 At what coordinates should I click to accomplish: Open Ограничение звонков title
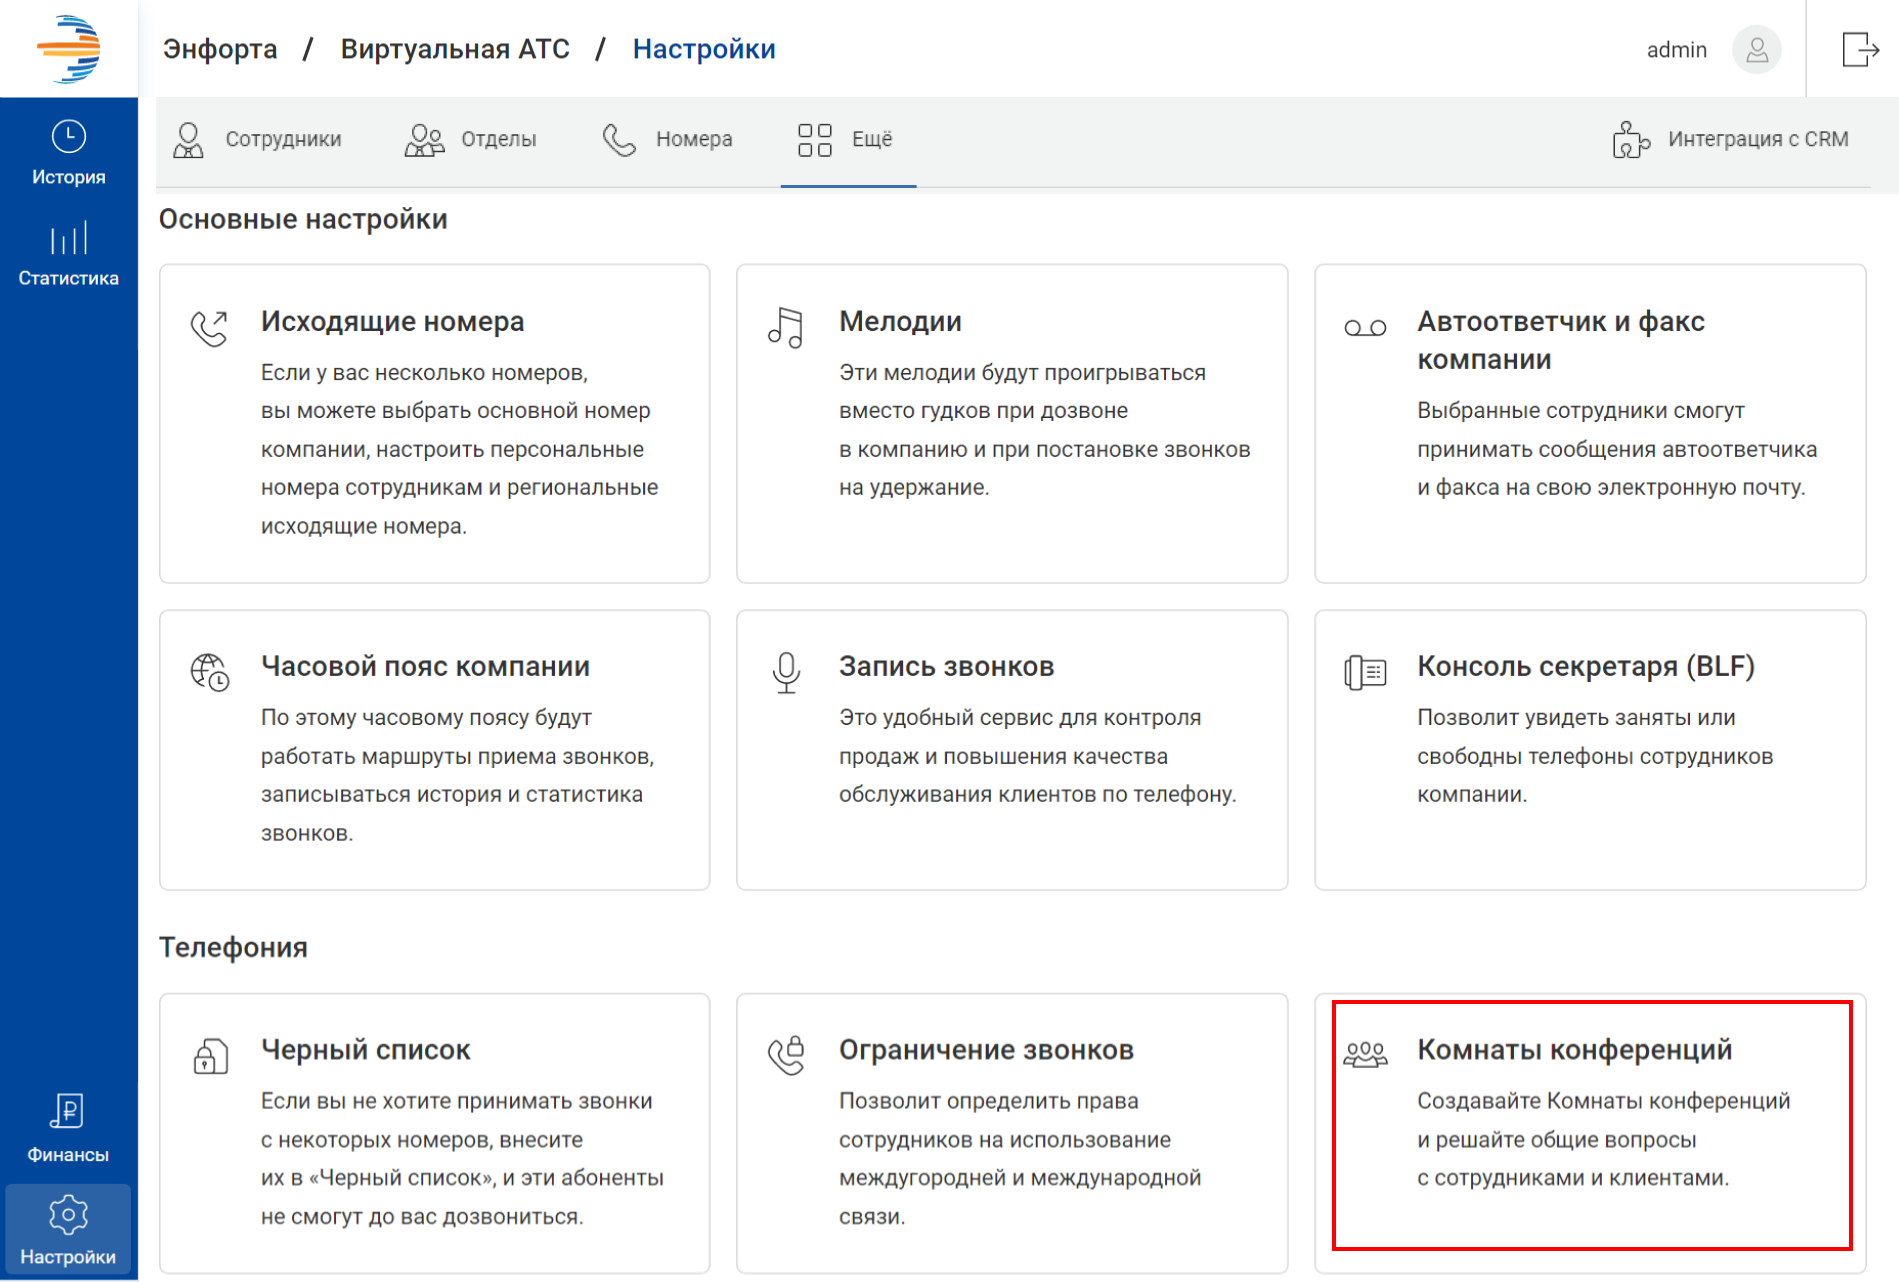coord(986,1049)
